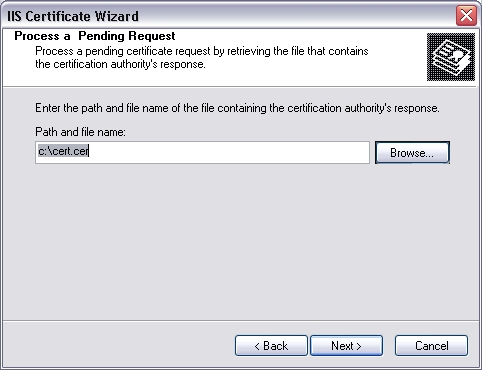
Task: Click the Enter the path instruction text
Action: [237, 108]
